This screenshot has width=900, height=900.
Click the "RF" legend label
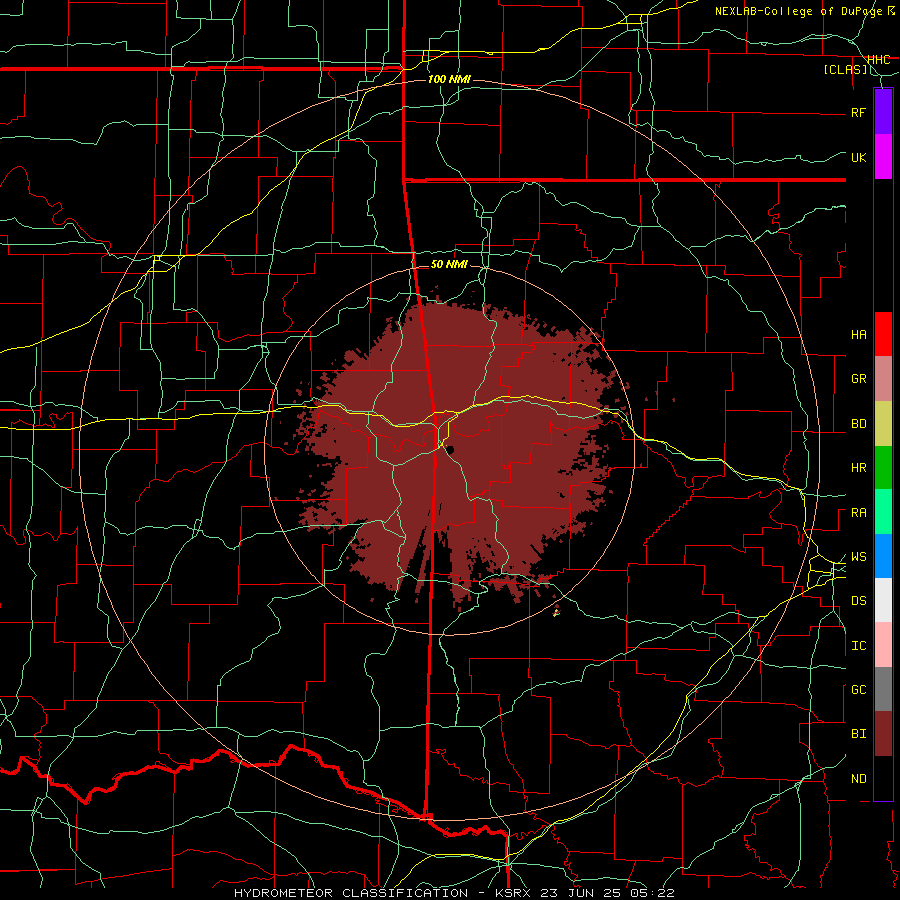coord(858,112)
